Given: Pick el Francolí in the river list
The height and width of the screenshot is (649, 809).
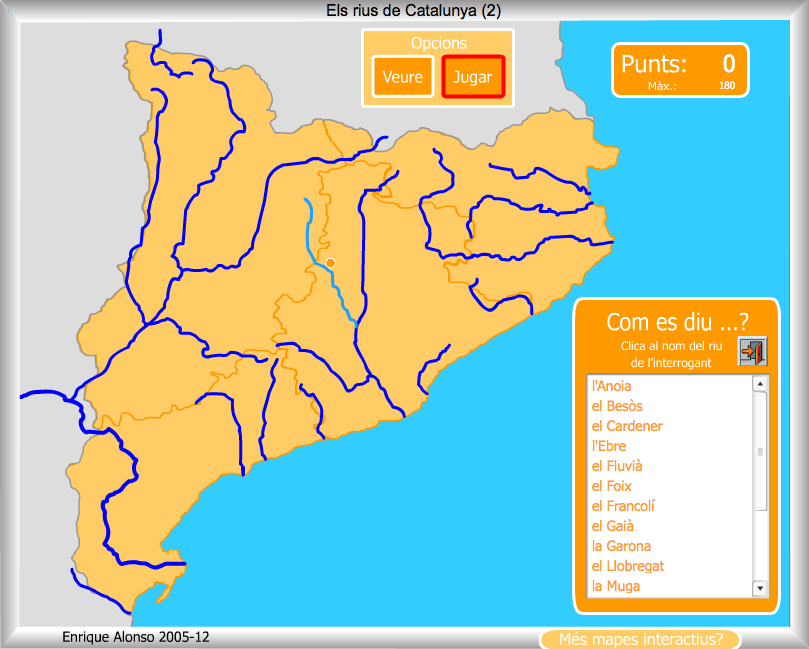Looking at the screenshot, I should point(623,506).
